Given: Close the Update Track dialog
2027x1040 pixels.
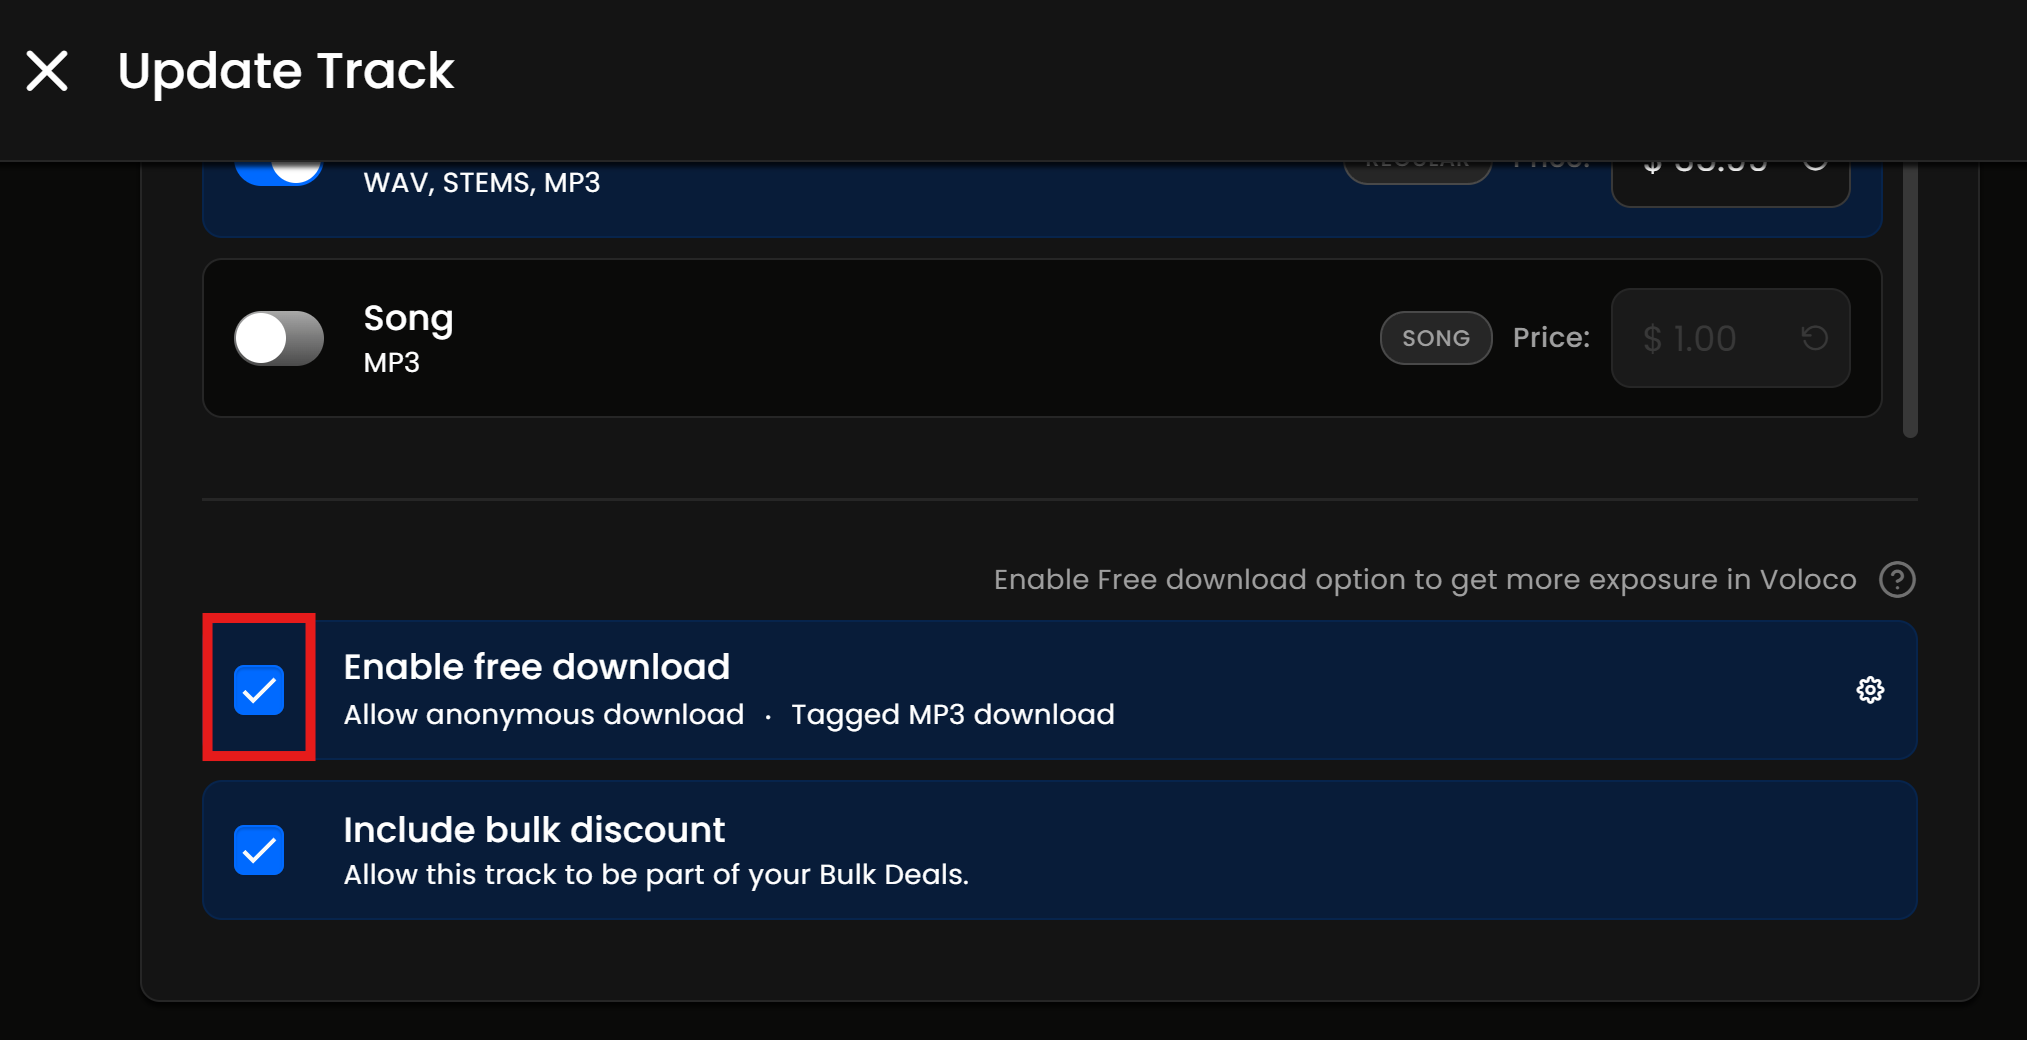Looking at the screenshot, I should point(47,71).
